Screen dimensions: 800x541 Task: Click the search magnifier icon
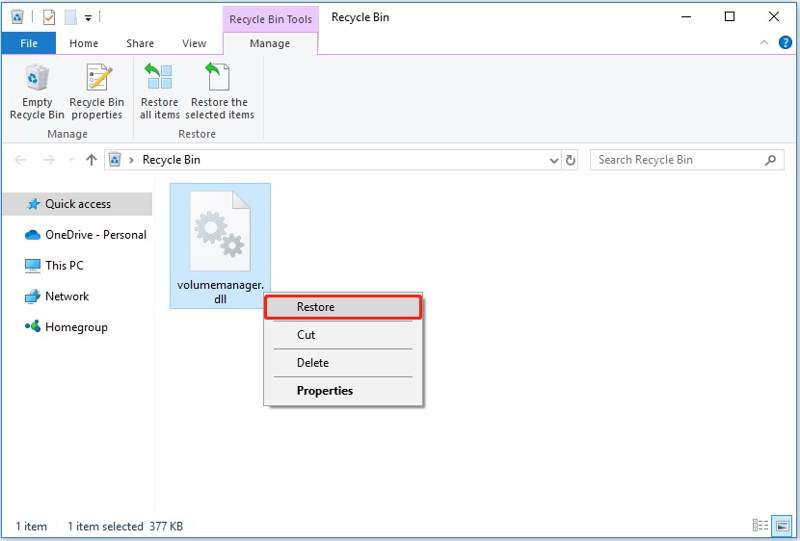[x=771, y=160]
